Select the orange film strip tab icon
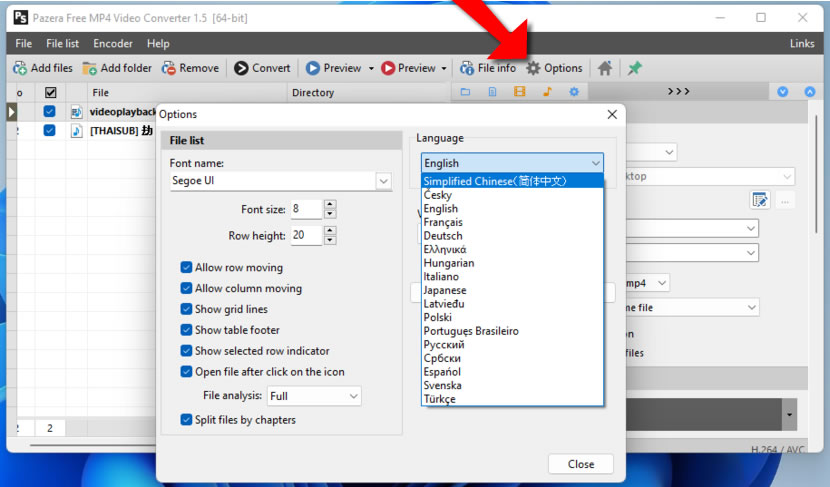 tap(520, 92)
